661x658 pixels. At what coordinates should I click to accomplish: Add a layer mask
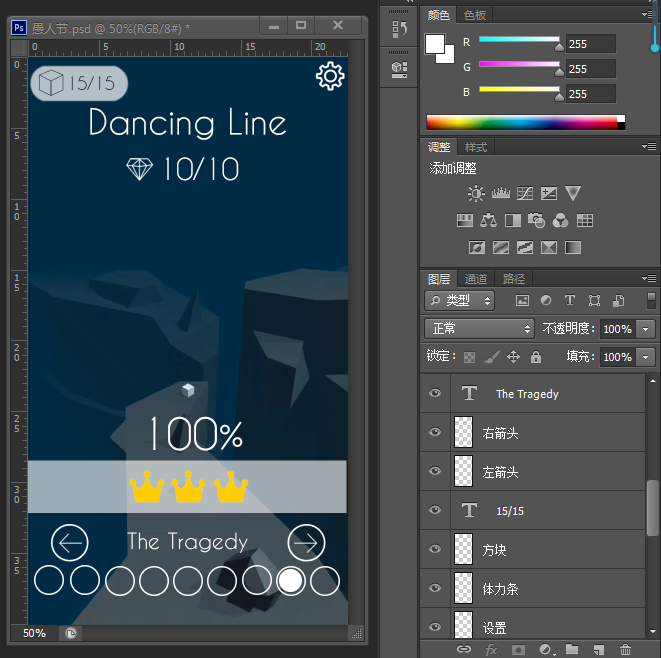(x=518, y=650)
